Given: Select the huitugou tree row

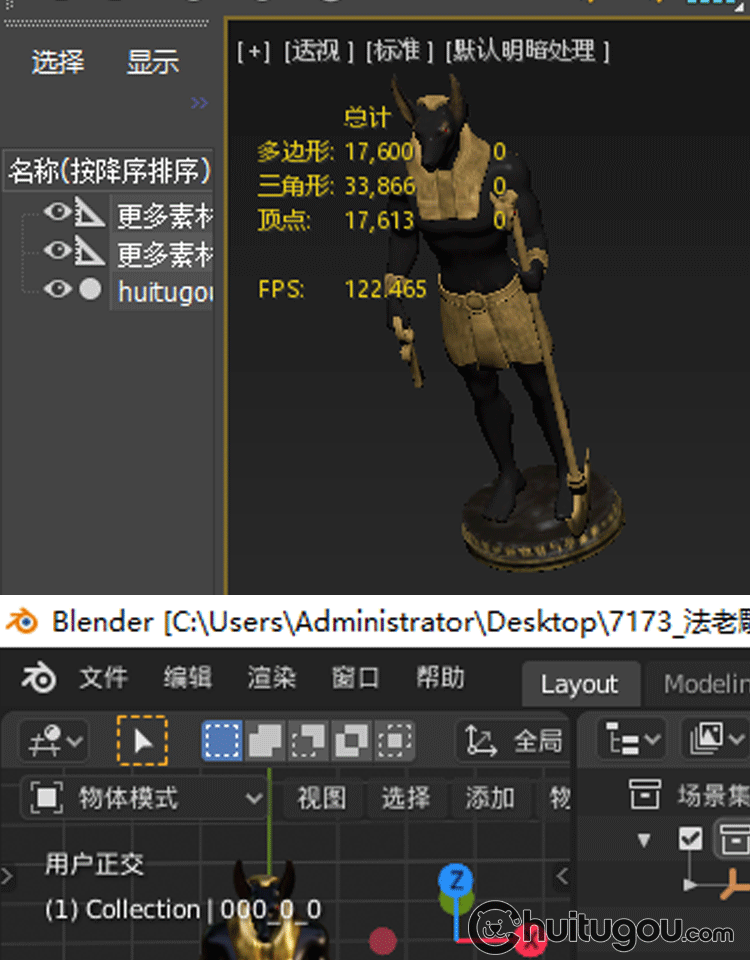Looking at the screenshot, I should click(162, 291).
